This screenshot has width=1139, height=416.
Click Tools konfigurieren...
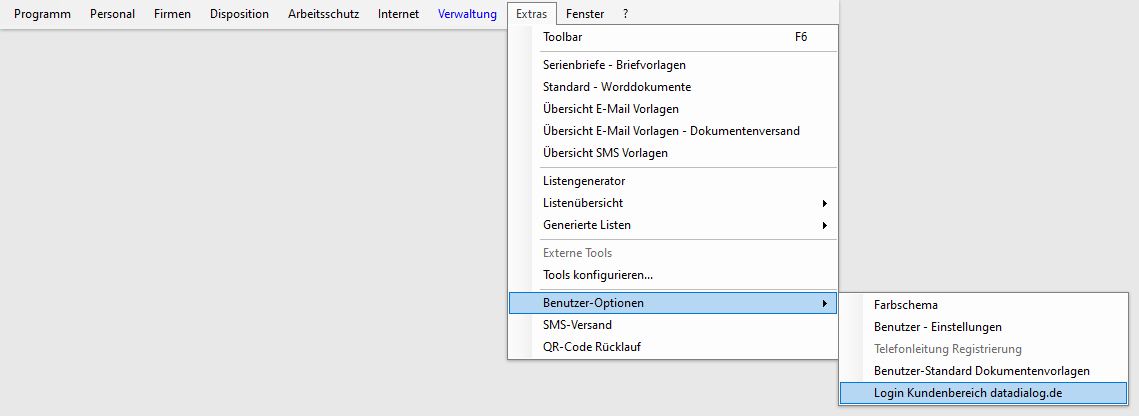597,275
